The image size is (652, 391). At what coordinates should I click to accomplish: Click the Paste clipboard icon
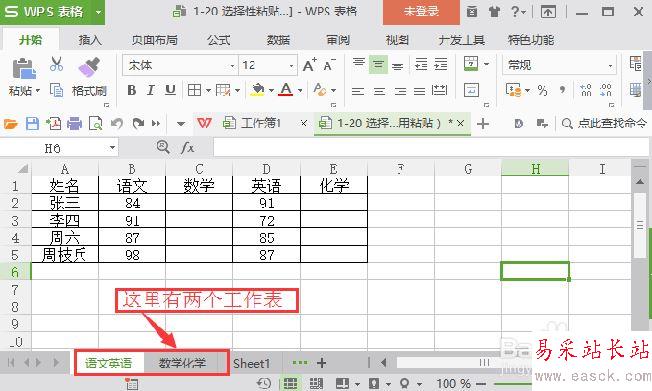tap(24, 68)
